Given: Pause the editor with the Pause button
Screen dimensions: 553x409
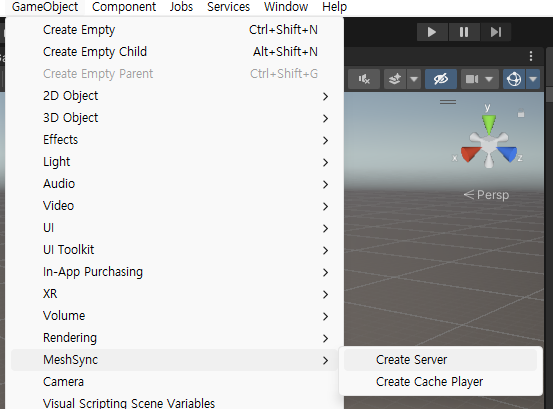Looking at the screenshot, I should (464, 32).
